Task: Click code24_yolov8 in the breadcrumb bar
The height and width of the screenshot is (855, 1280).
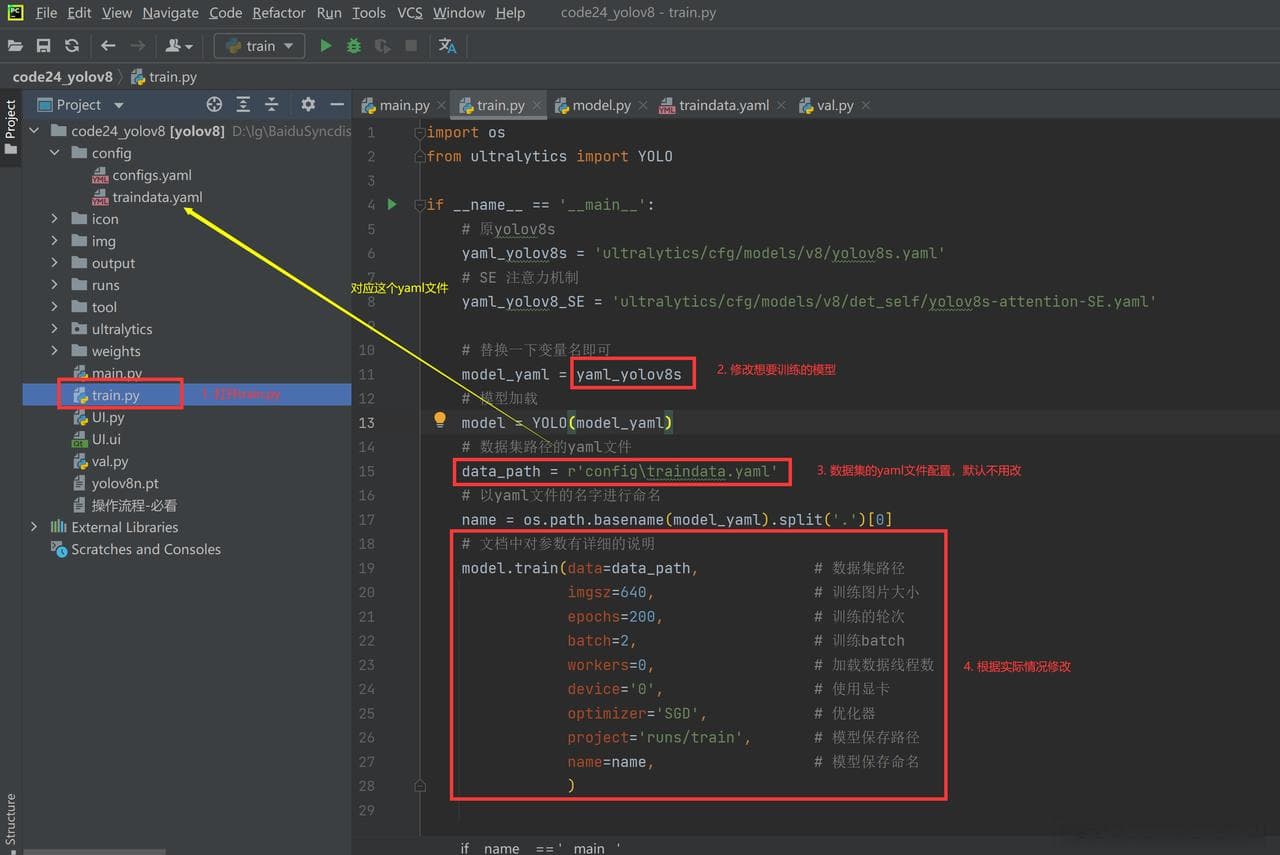Action: 62,77
